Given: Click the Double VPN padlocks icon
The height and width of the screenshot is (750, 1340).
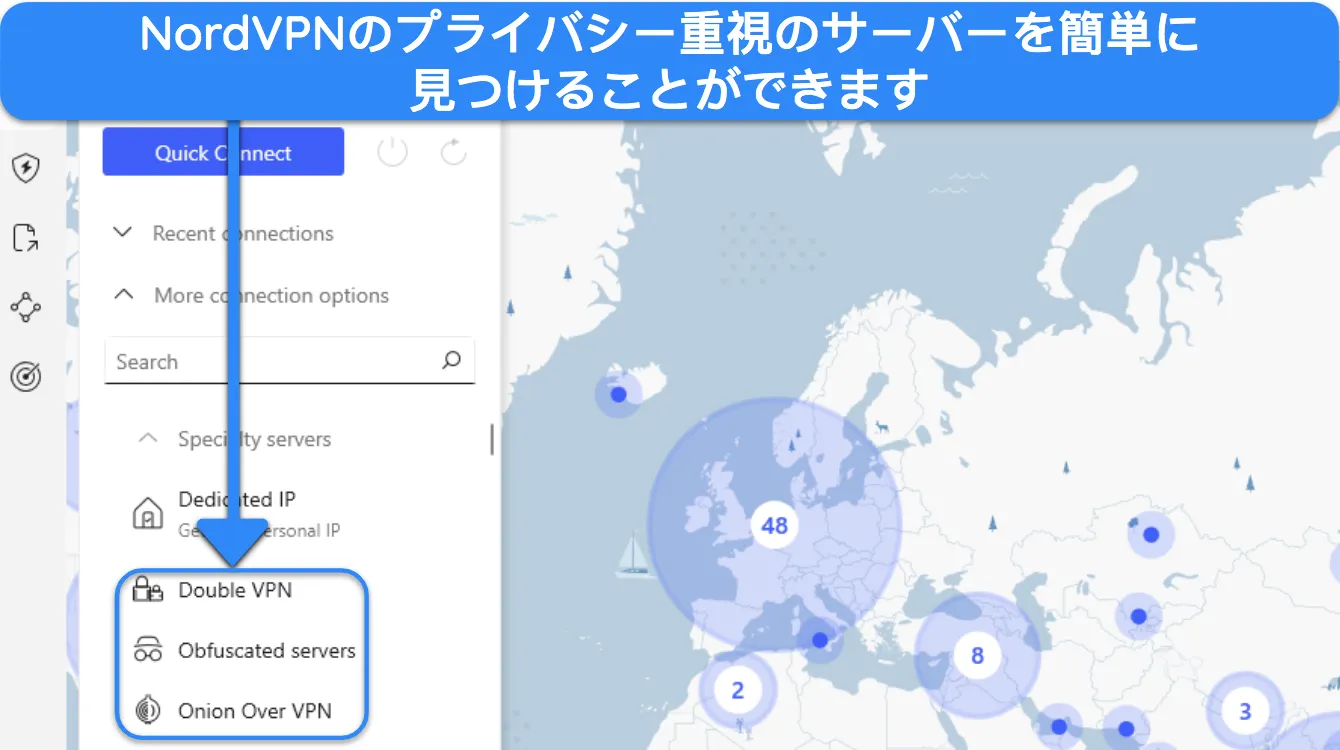Looking at the screenshot, I should (x=148, y=590).
